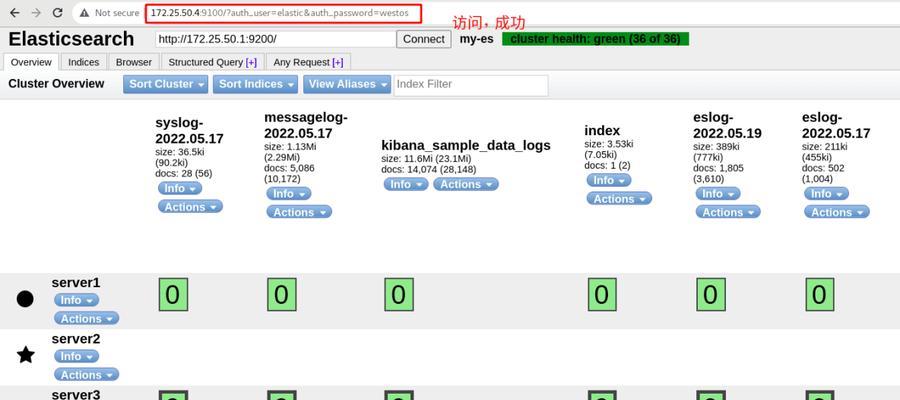Viewport: 900px width, 400px height.
Task: Click server1 shard 0 of messagelog-2022.05.17
Action: pos(282,295)
